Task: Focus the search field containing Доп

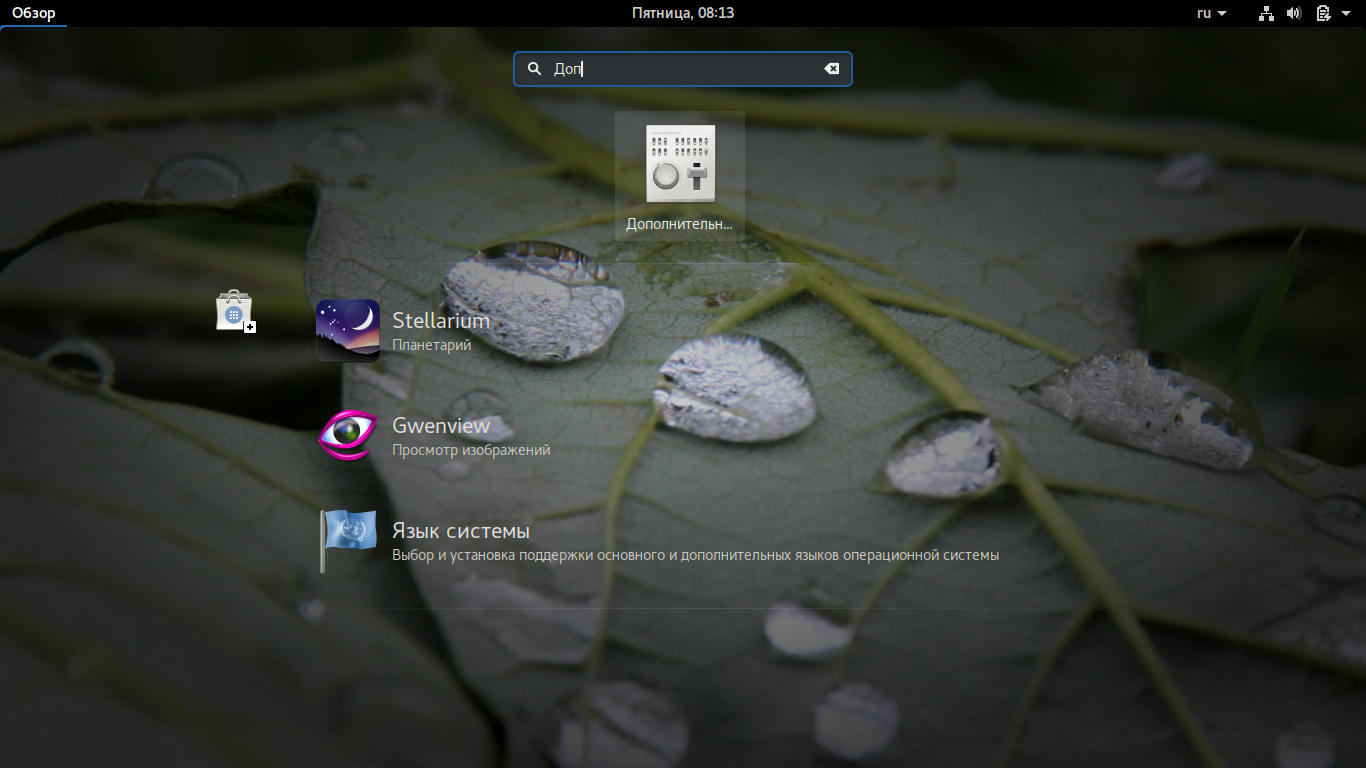Action: (683, 69)
